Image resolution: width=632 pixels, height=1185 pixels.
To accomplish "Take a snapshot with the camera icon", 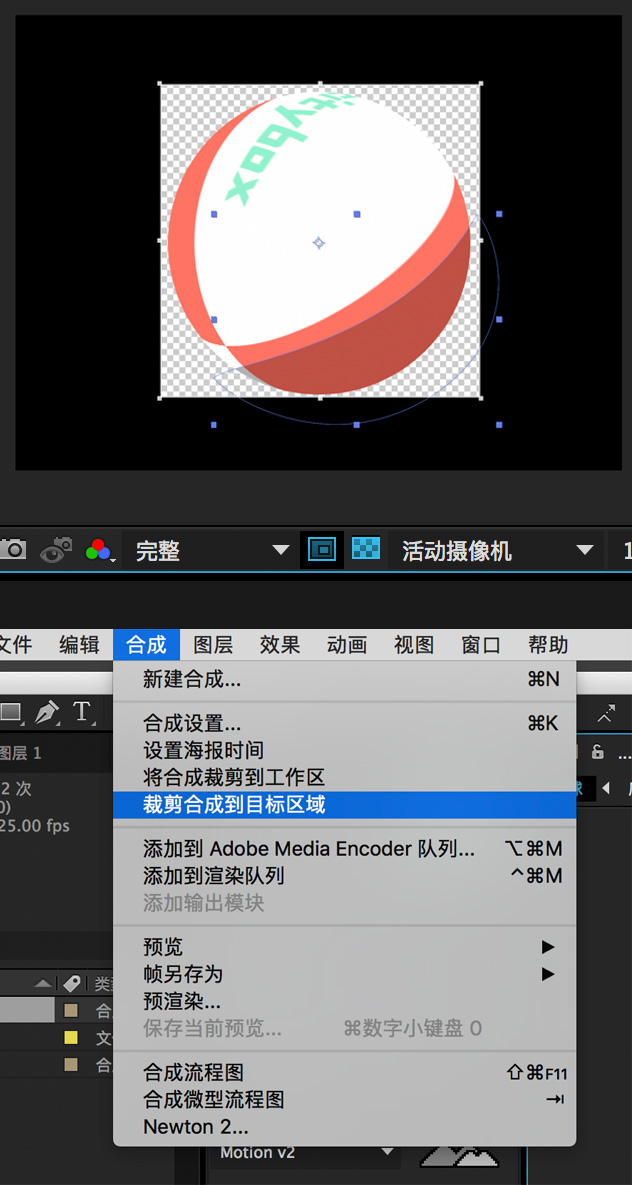I will coord(11,549).
